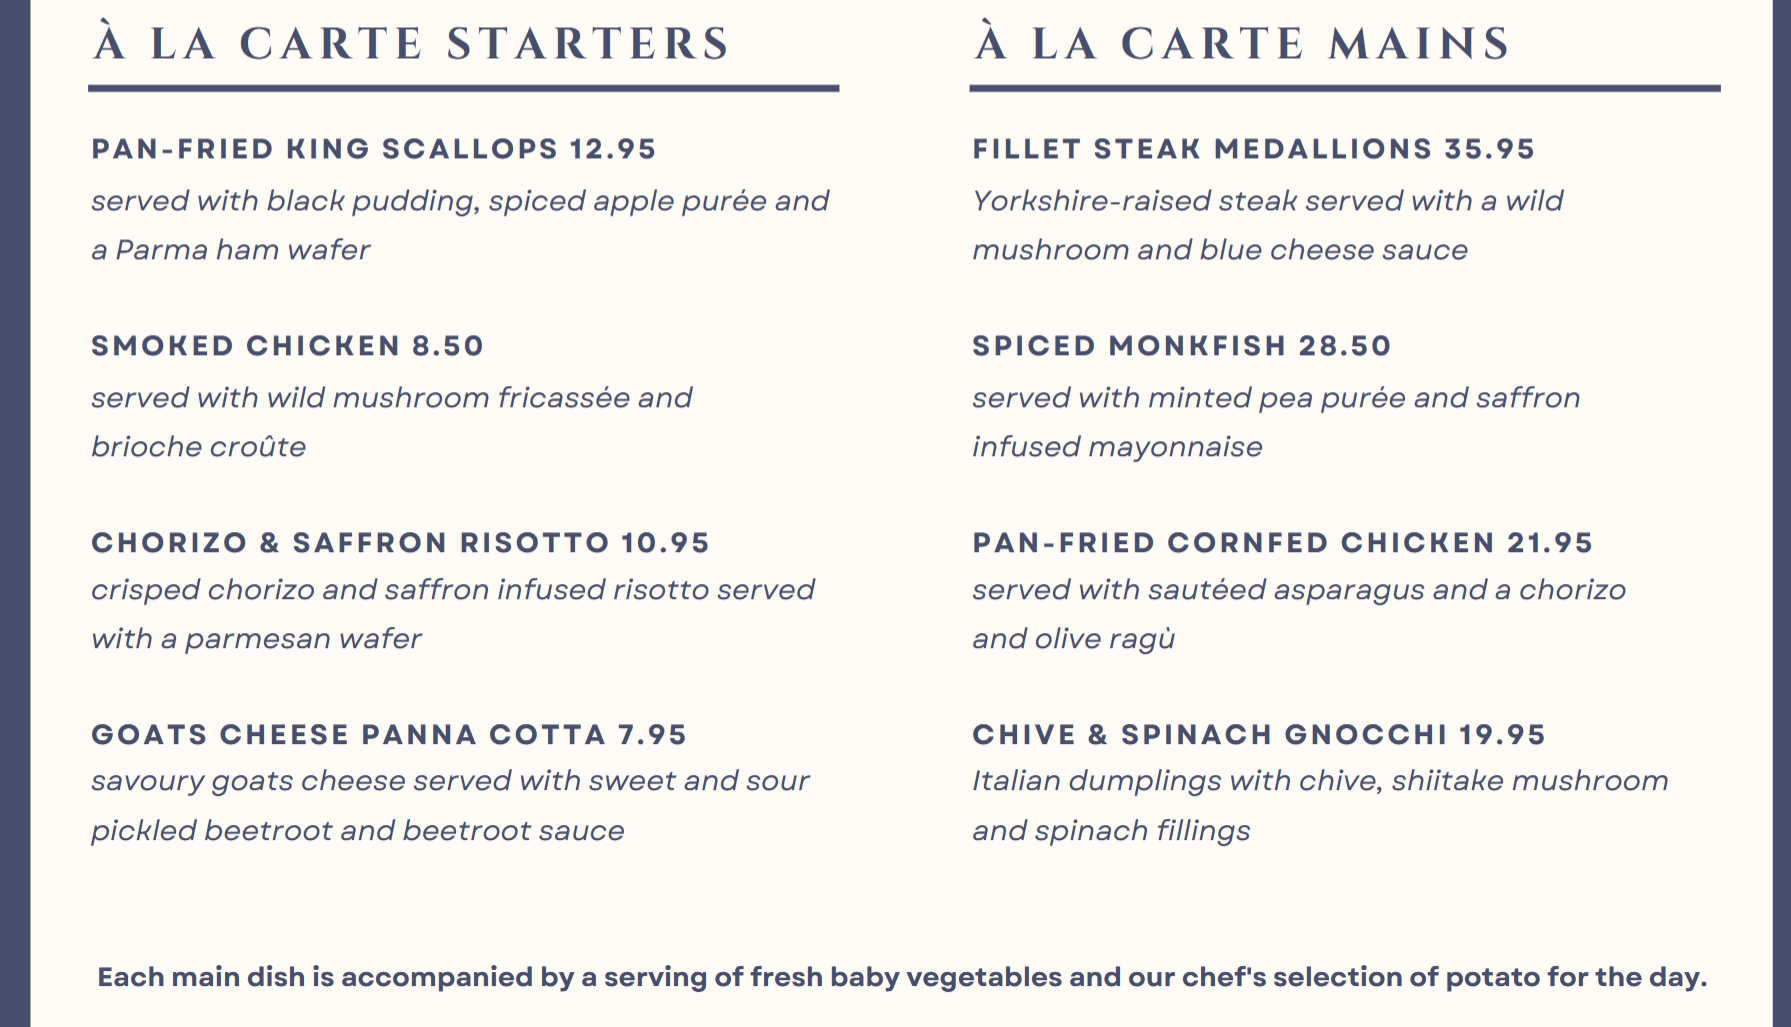Click the Yorkshire-raised steak description
1791x1027 pixels.
coord(1267,224)
